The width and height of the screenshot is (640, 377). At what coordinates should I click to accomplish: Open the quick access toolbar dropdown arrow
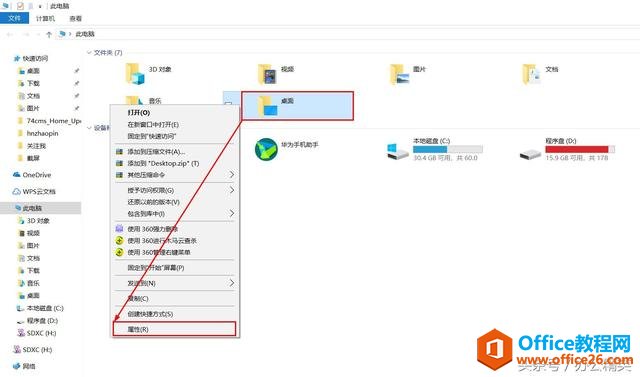[40, 7]
